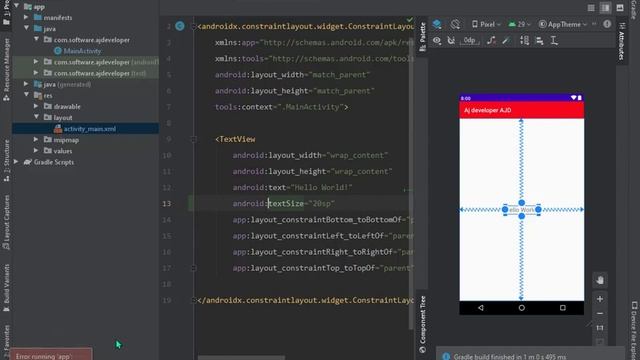This screenshot has height=360, width=640.
Task: Open the Align tool icon
Action: click(539, 40)
